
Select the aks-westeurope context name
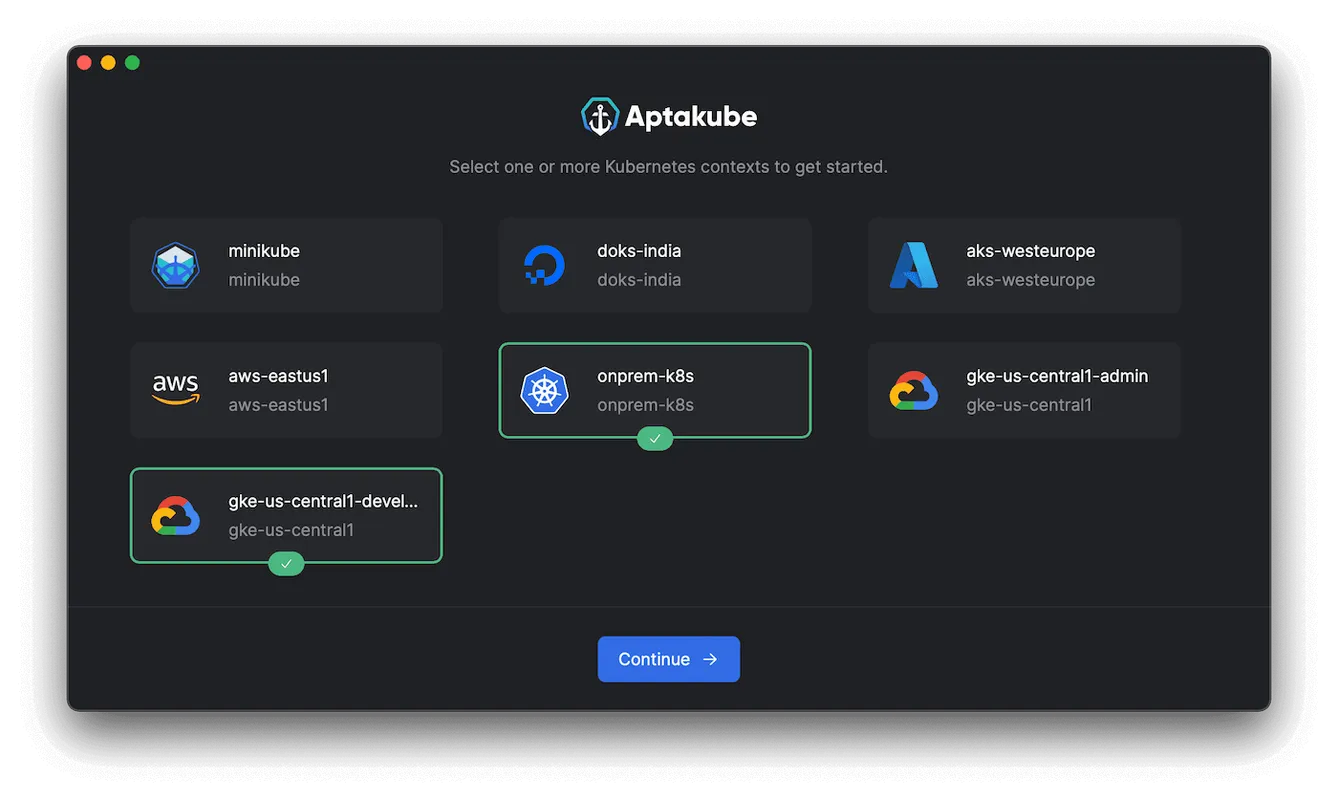(1030, 251)
